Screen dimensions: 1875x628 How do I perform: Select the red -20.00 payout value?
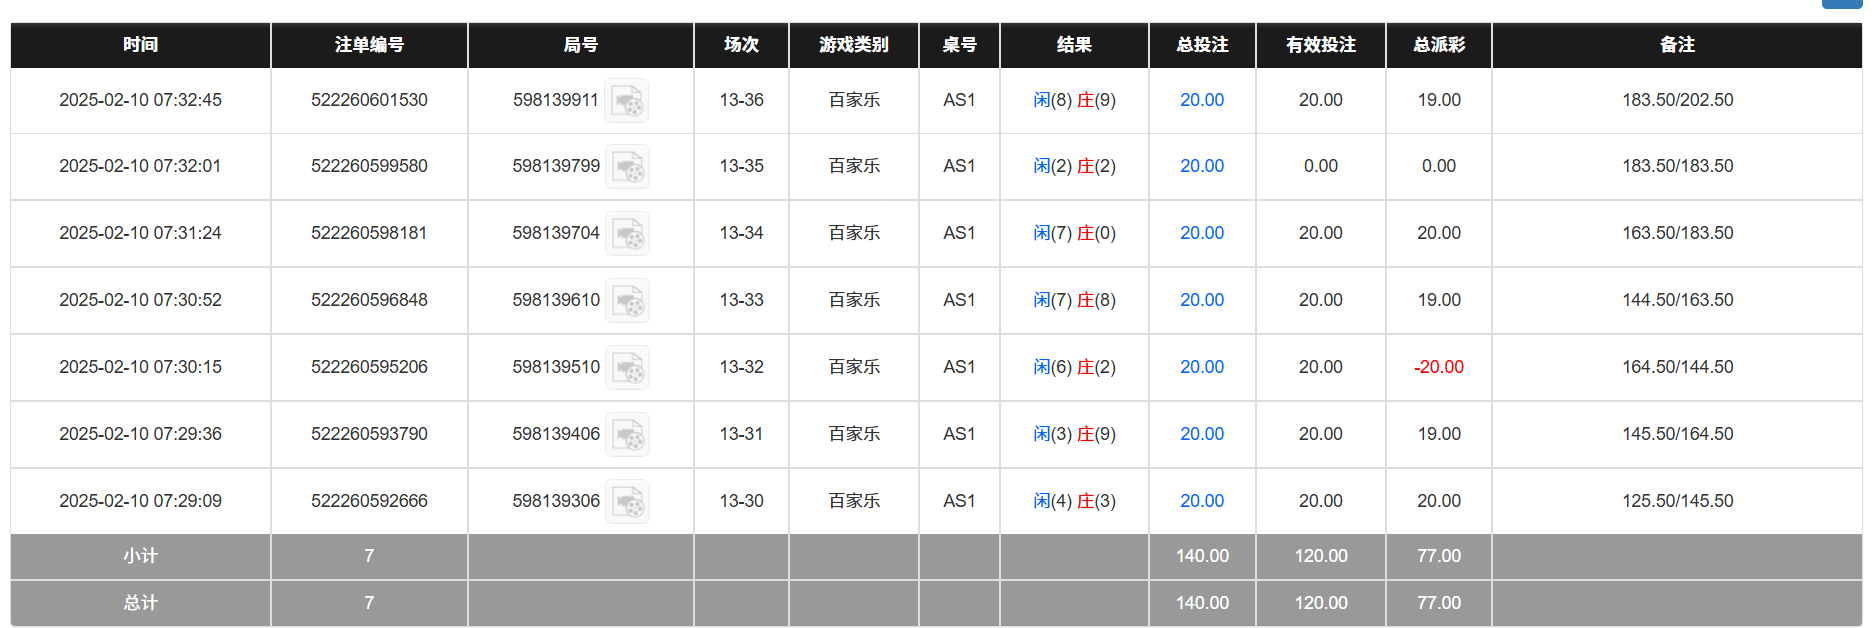tap(1437, 367)
